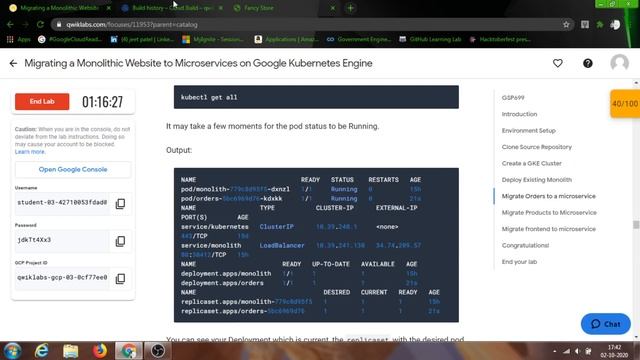Jump to Introduction section
This screenshot has height=360, width=640.
pyautogui.click(x=519, y=114)
